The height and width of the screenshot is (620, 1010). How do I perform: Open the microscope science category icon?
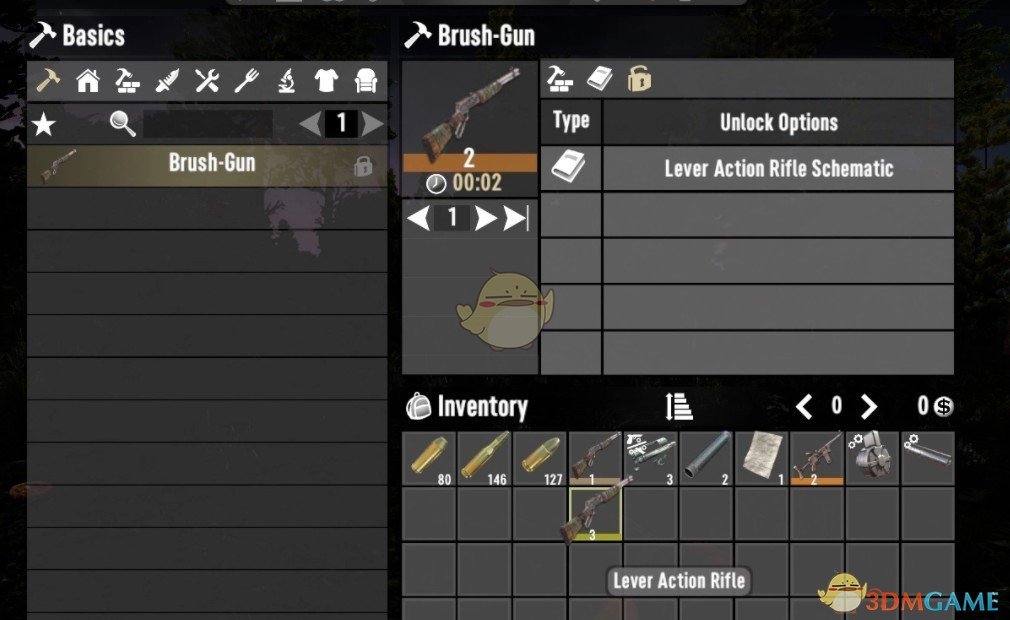tap(287, 81)
